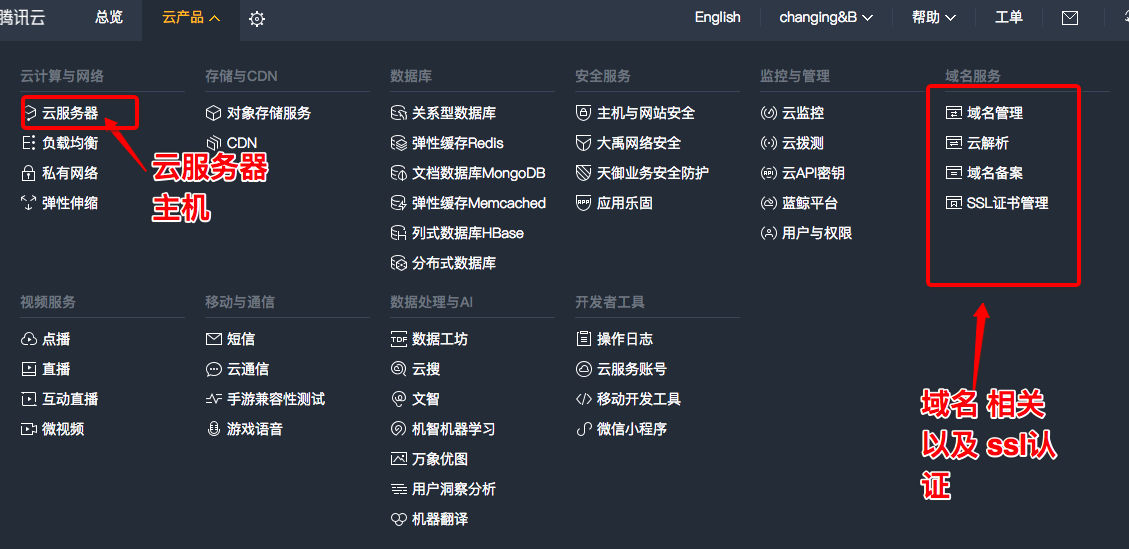Click the 游戏语音 microphone icon

click(213, 429)
